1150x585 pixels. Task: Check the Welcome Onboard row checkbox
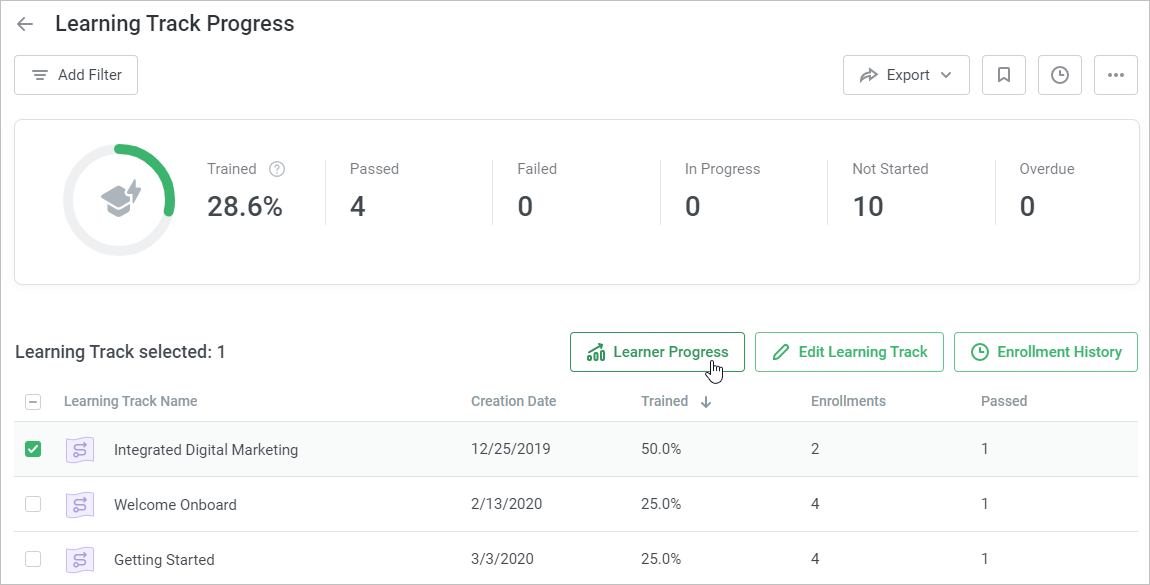(33, 505)
